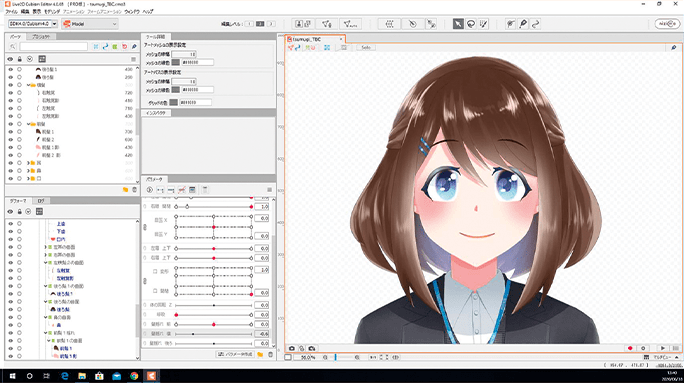Select the manual mesh edit tool

(x=327, y=24)
